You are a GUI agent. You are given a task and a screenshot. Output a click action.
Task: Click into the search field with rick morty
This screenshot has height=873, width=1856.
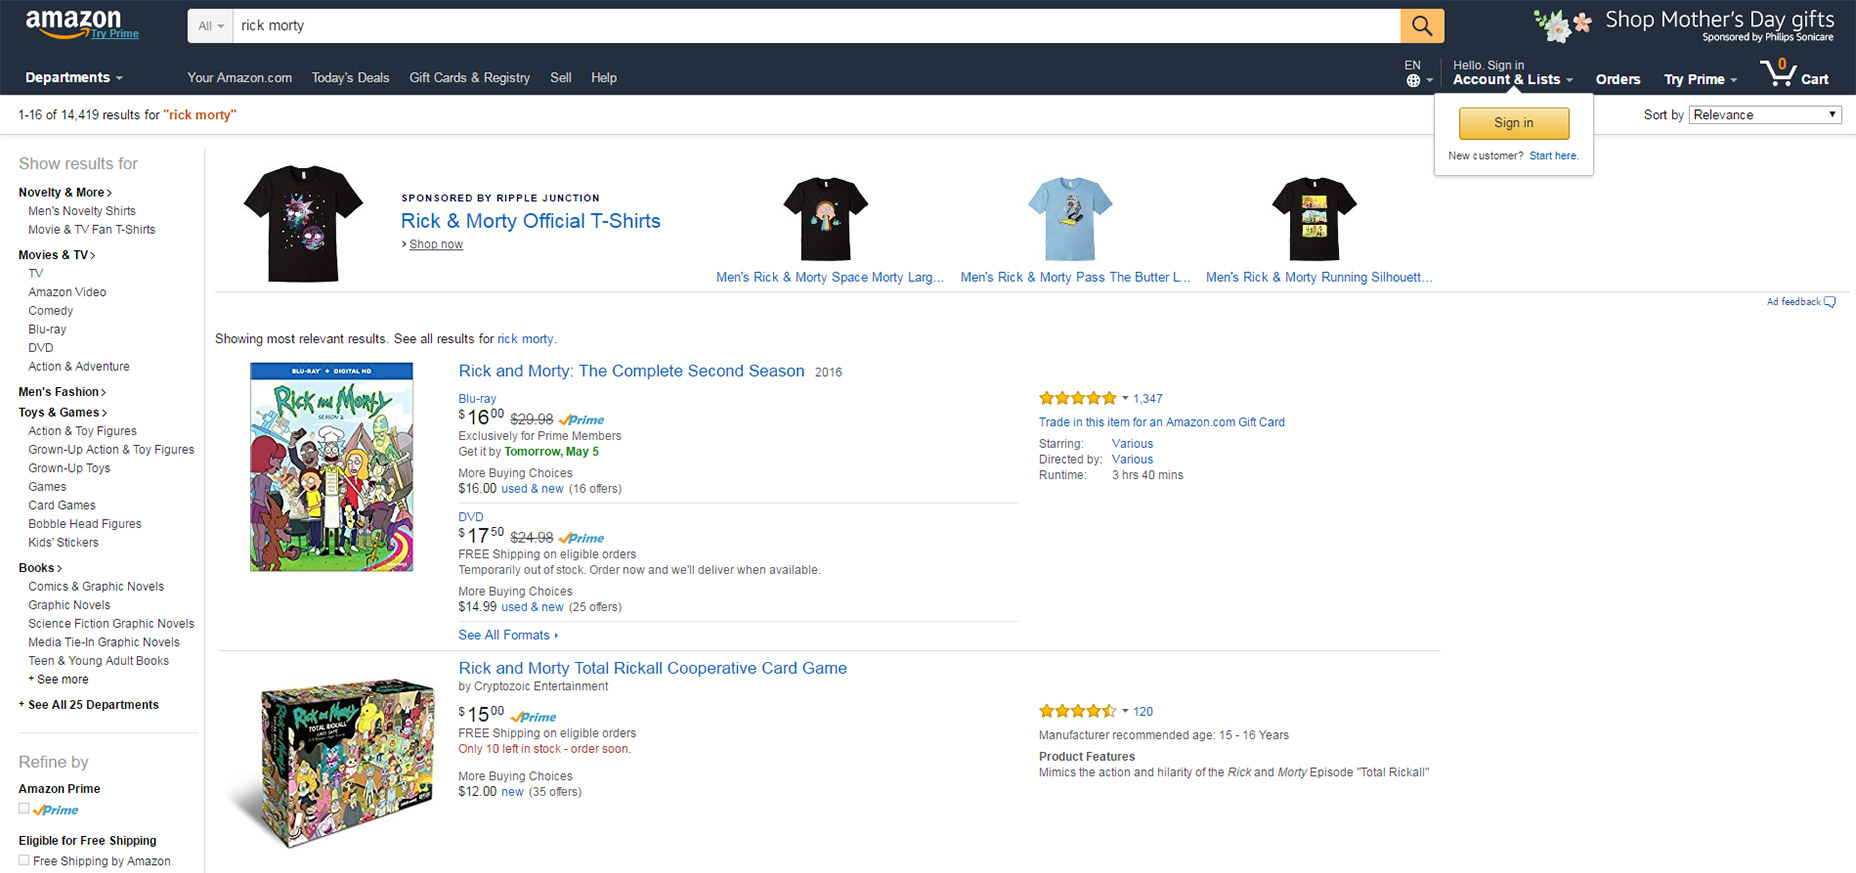point(815,26)
